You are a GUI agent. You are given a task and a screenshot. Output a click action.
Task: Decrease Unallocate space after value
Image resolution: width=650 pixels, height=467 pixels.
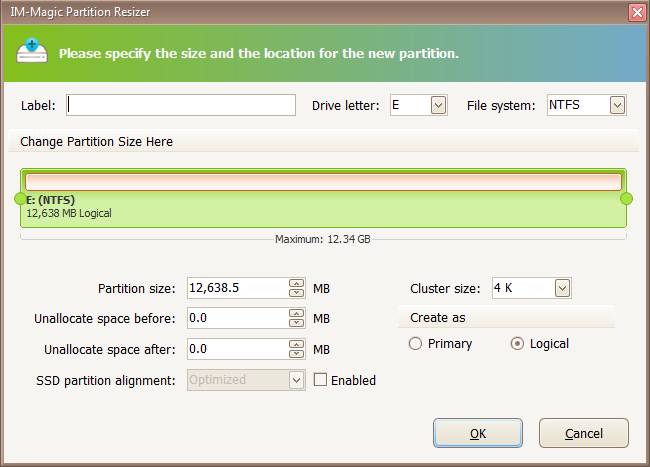296,354
